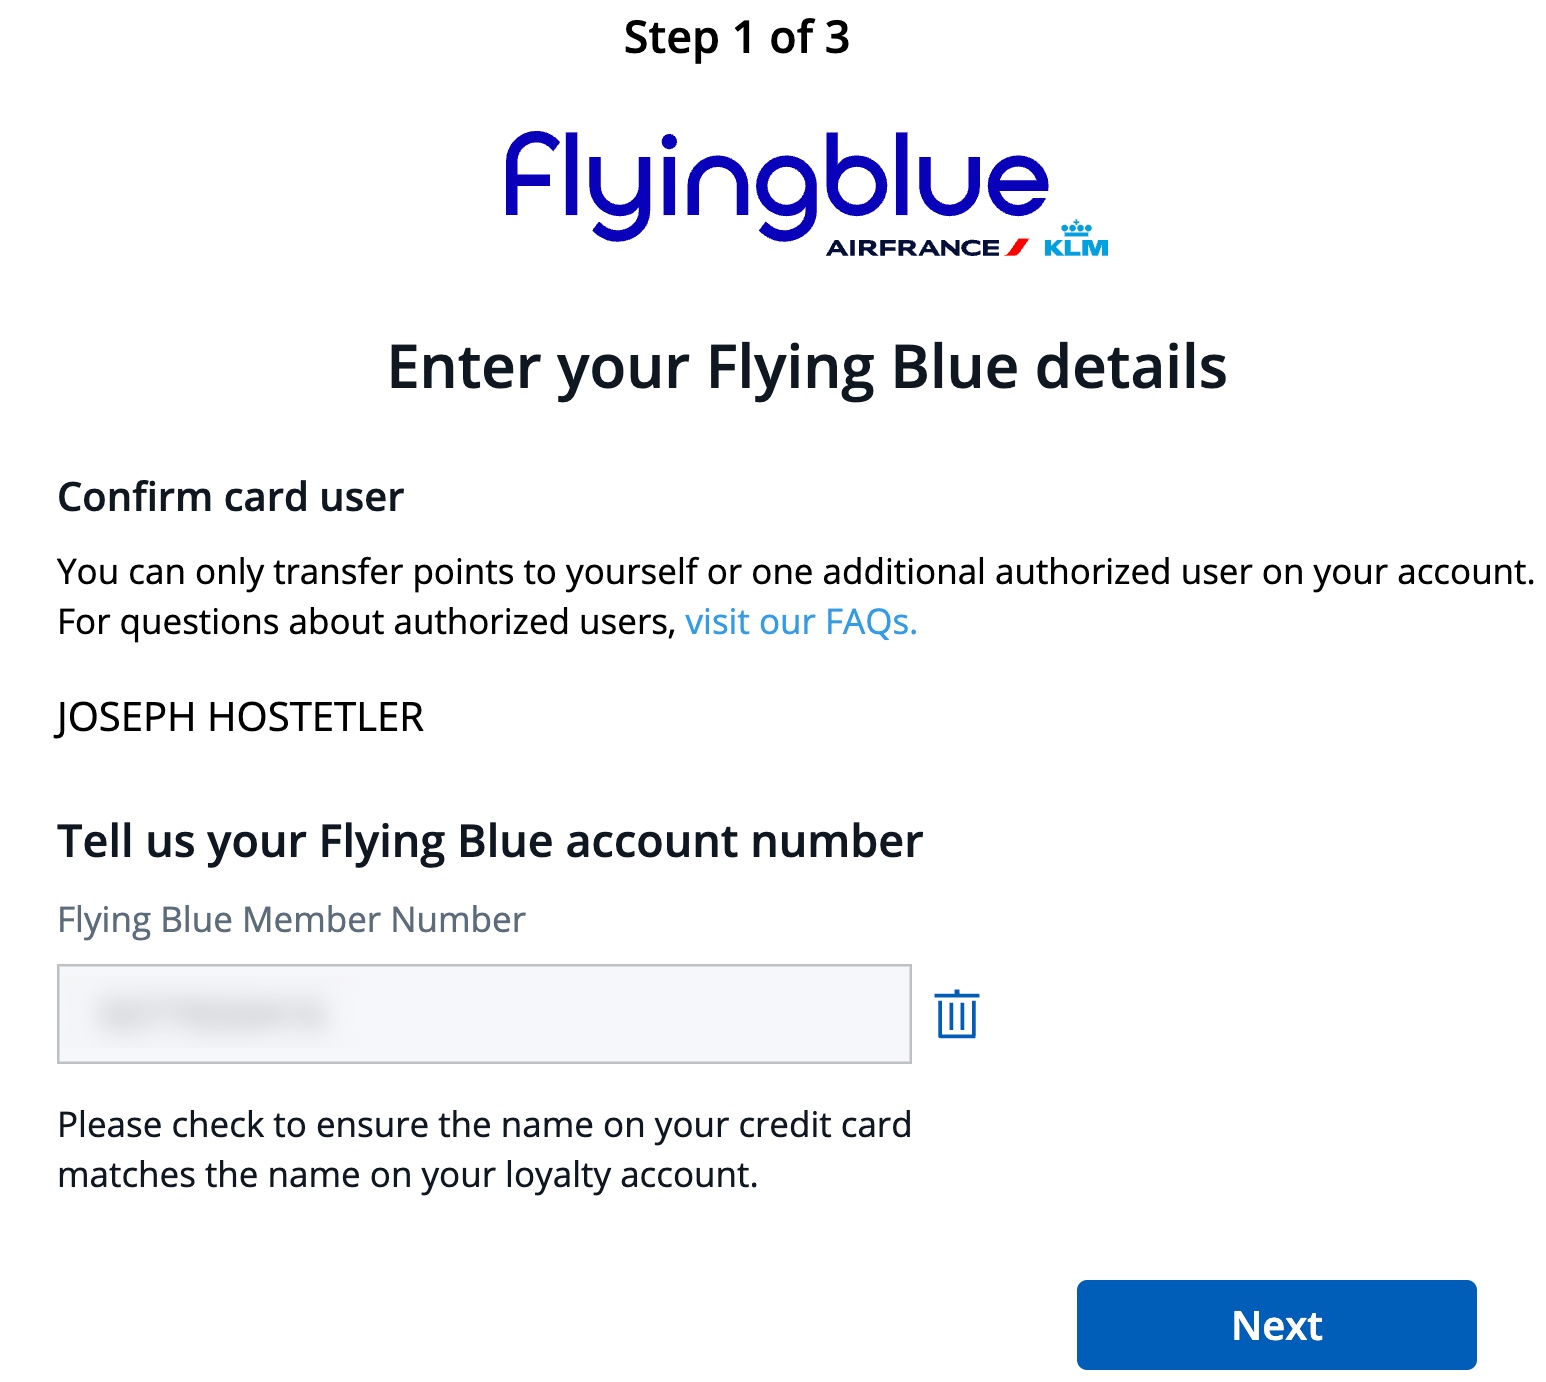
Task: Click the KLM wordmark in light blue
Action: tap(1074, 246)
